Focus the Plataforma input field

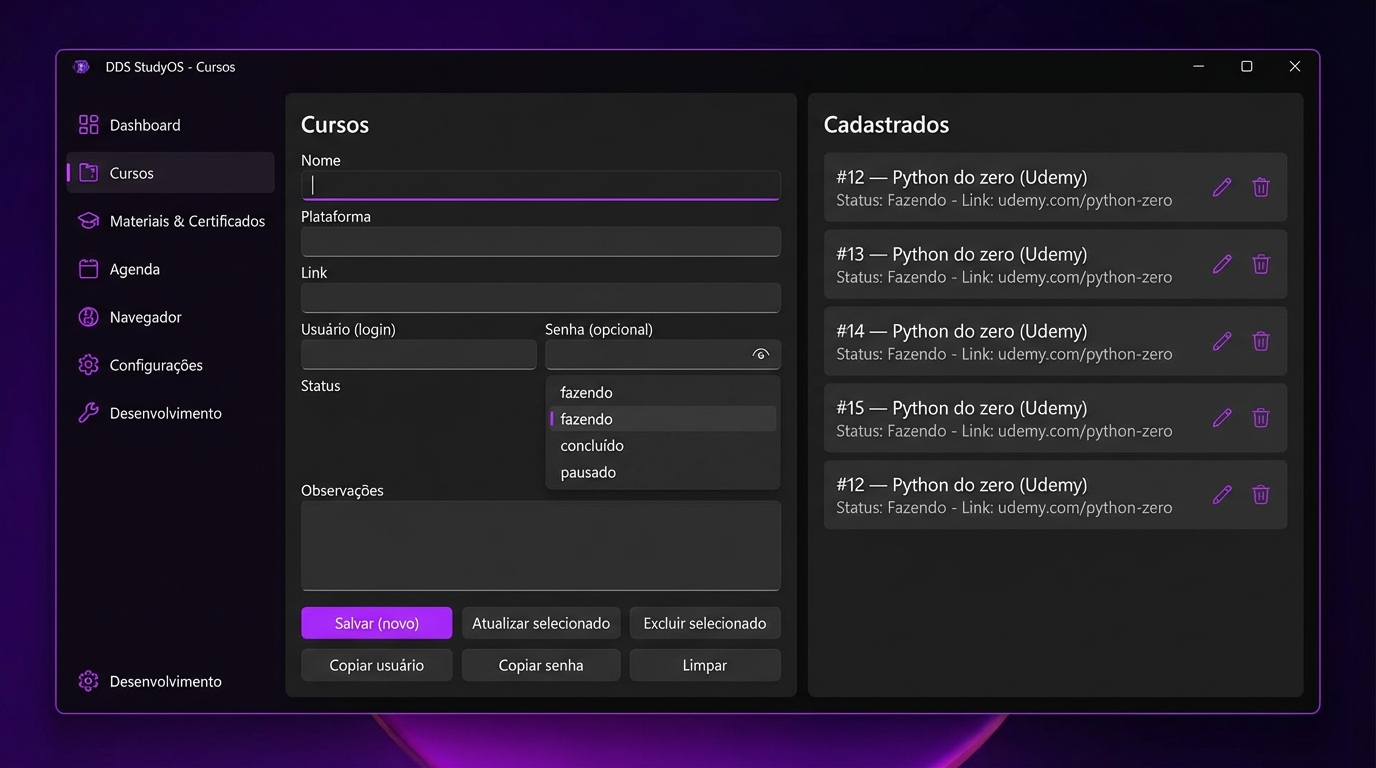(540, 242)
